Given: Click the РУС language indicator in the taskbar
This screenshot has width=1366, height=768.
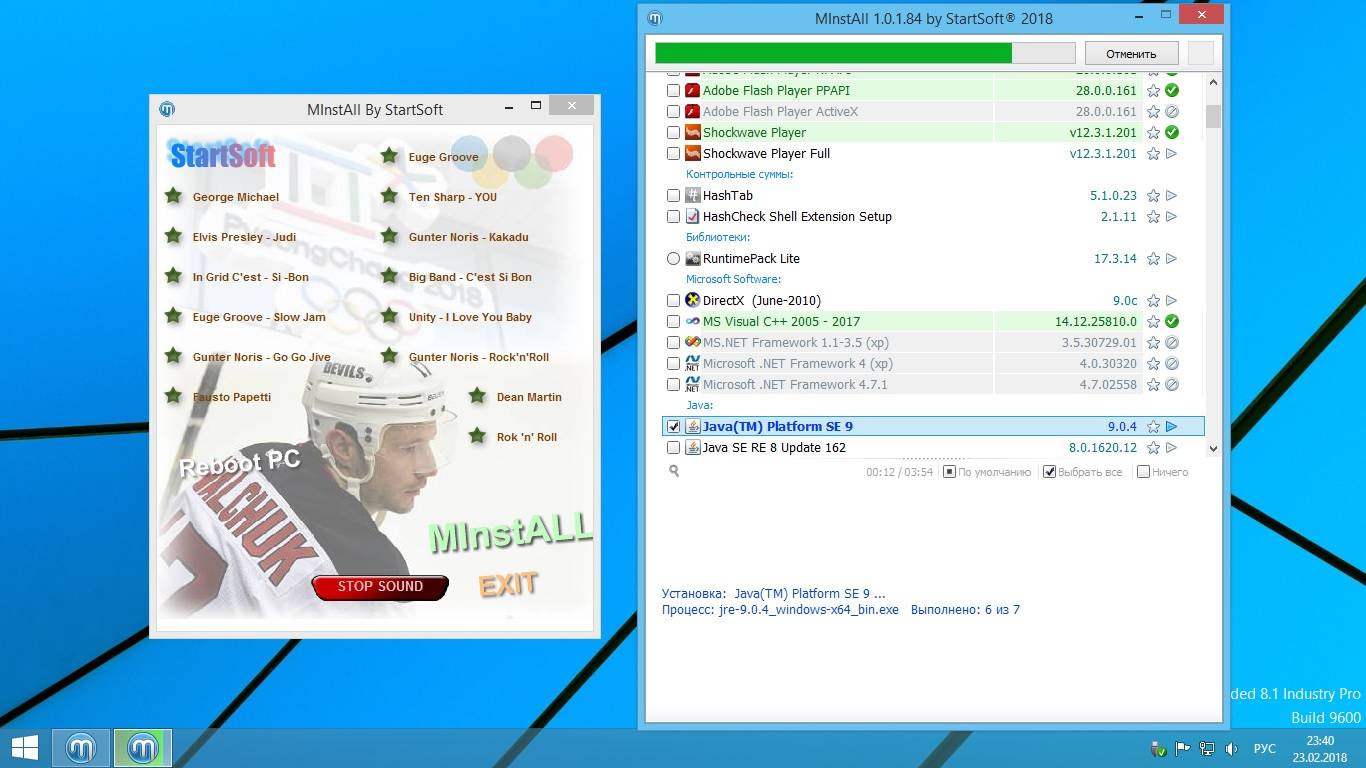Looking at the screenshot, I should point(1265,748).
